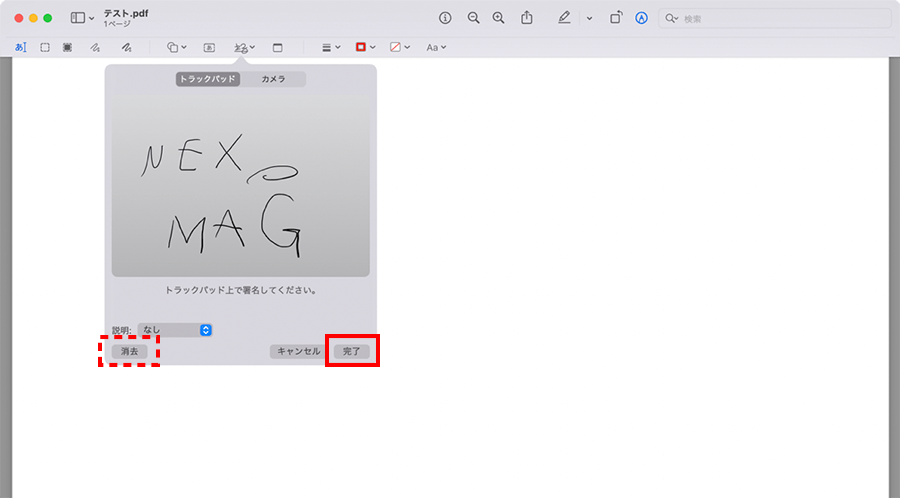Open the Aa text style dropdown
900x498 pixels.
coord(435,47)
